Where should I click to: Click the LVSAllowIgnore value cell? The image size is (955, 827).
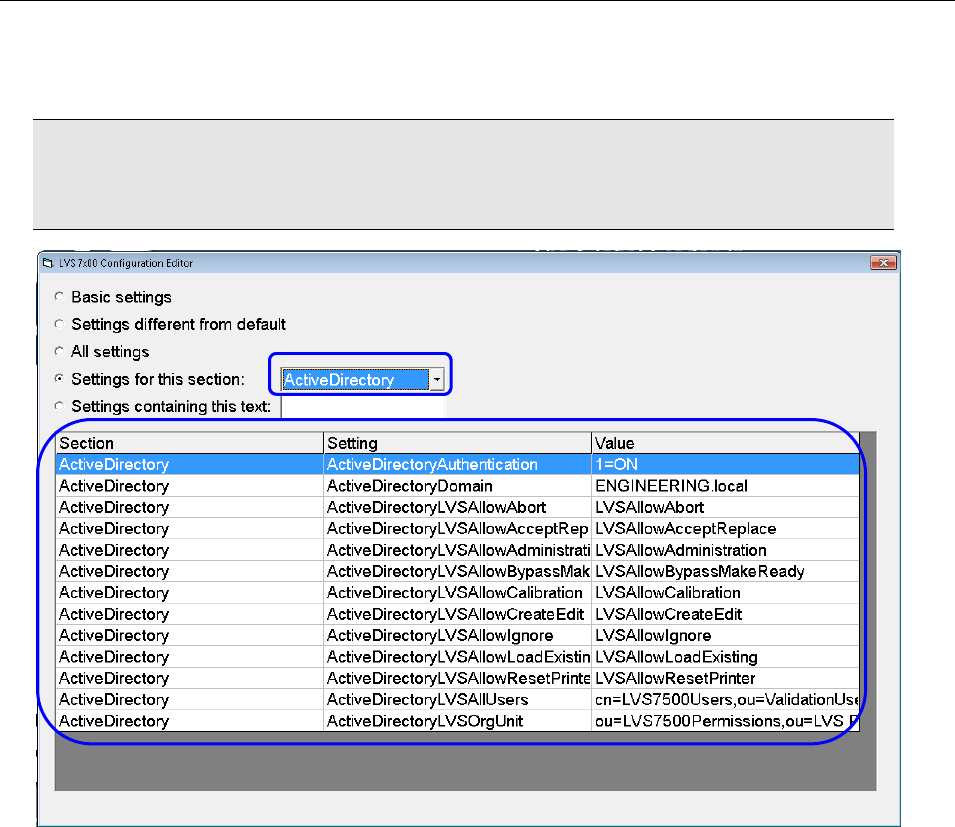pyautogui.click(x=725, y=635)
